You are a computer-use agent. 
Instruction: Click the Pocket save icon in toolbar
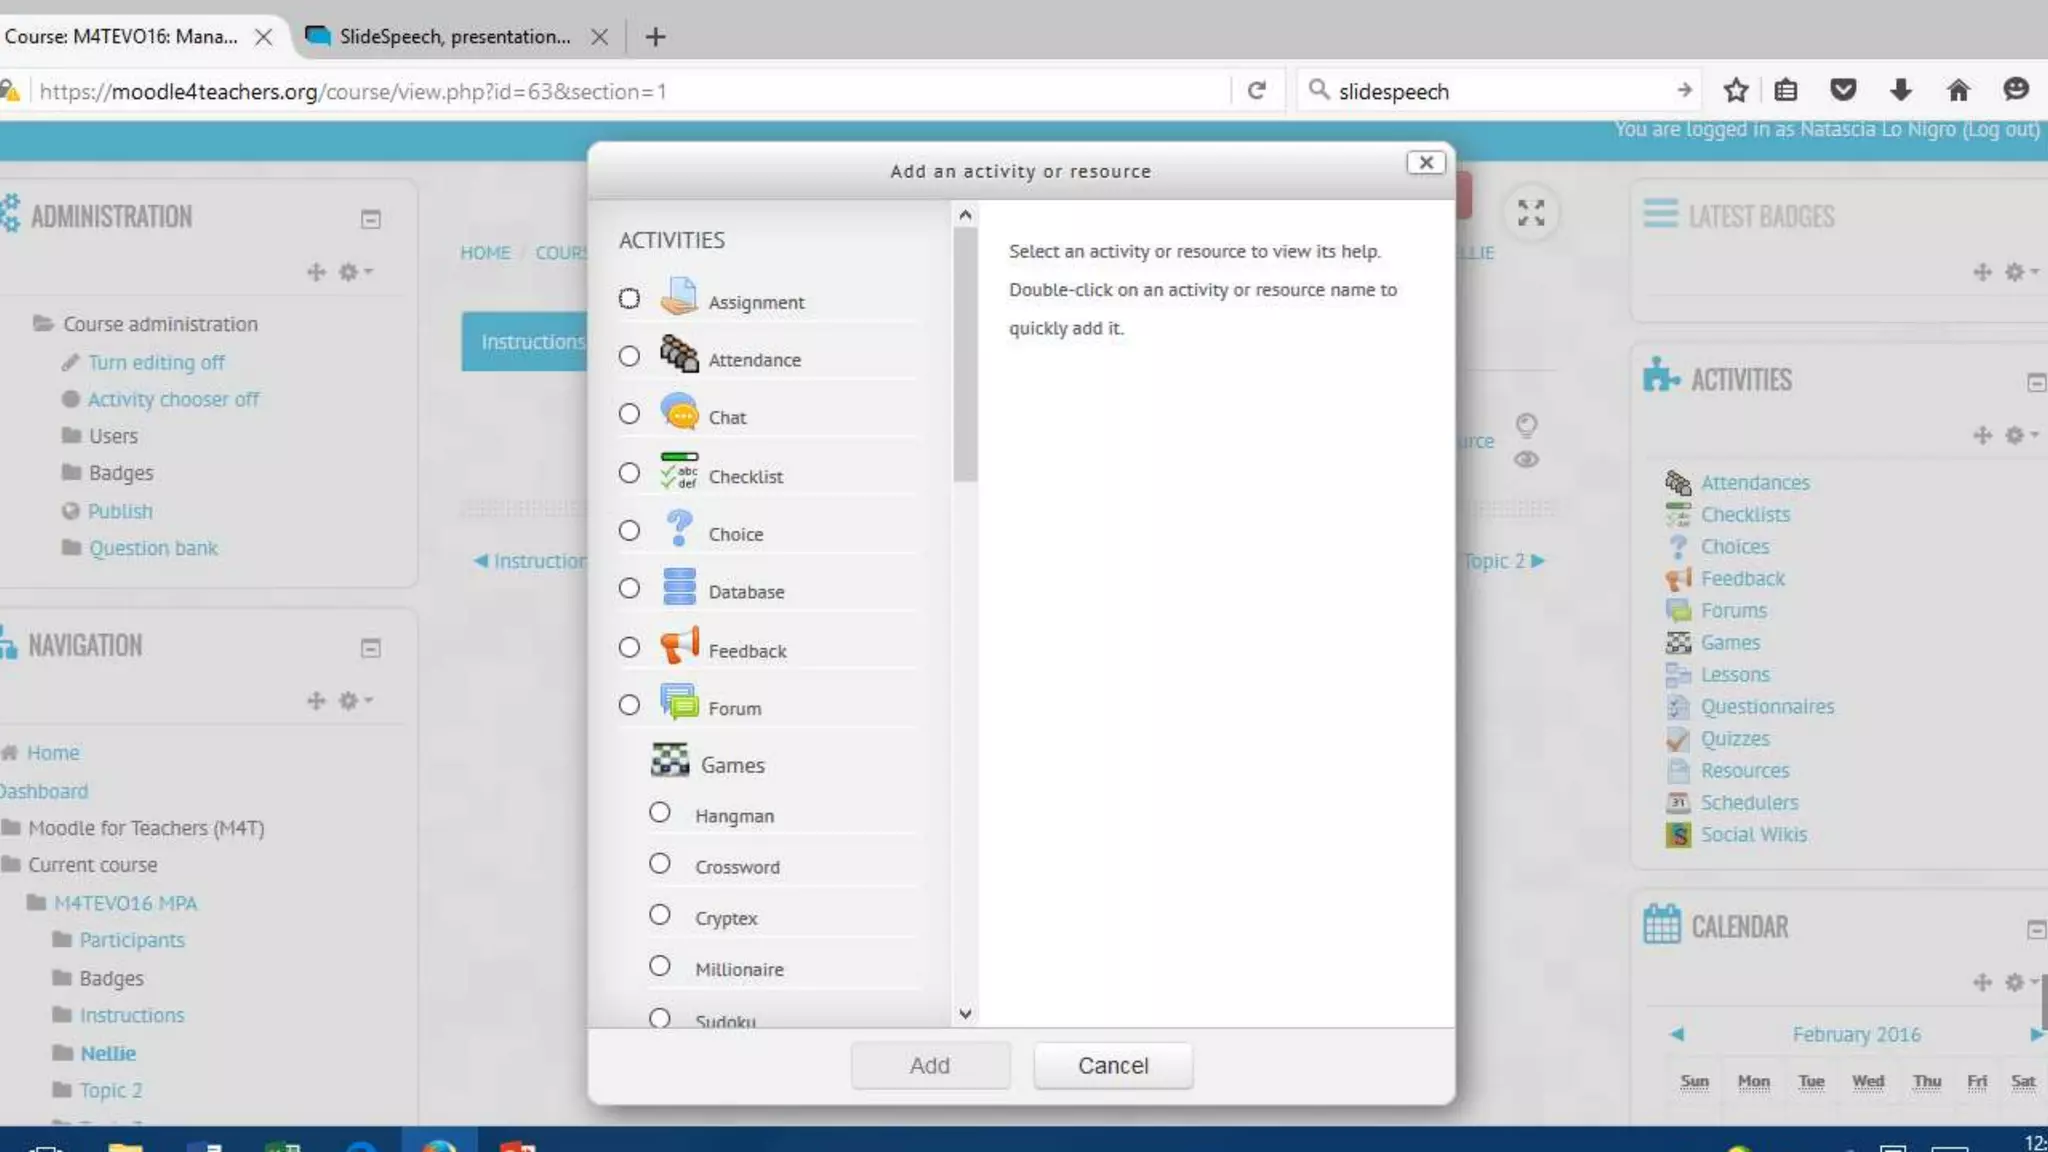click(x=1843, y=91)
